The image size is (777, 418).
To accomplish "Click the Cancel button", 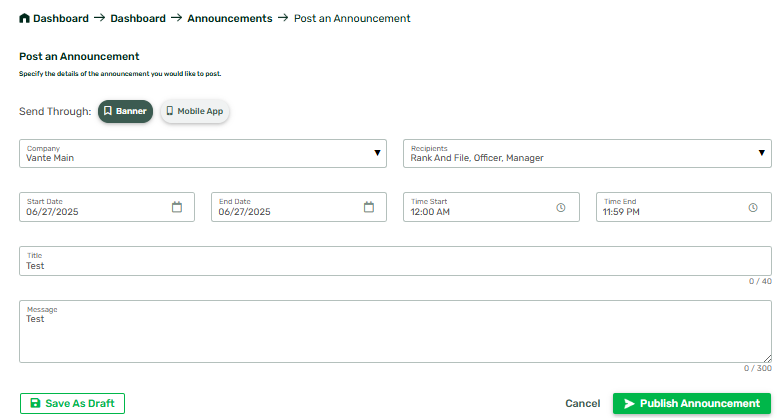I will [x=583, y=404].
